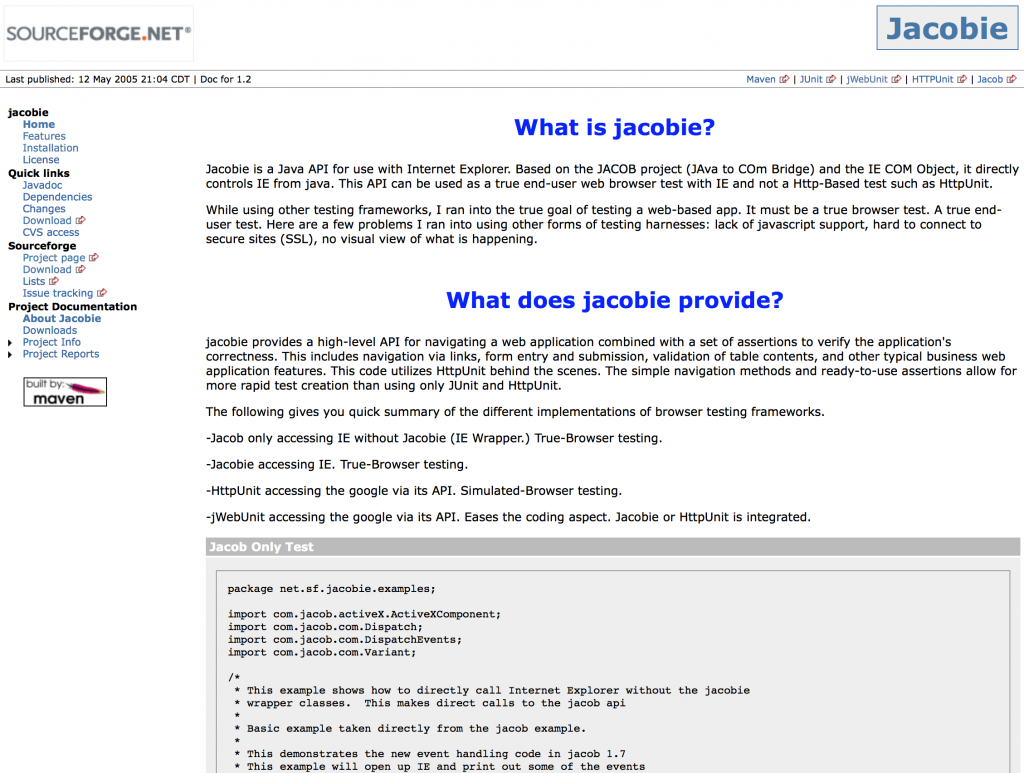The image size is (1024, 773).
Task: Click "import com.jacob.com.Variant;" code line
Action: 321,652
